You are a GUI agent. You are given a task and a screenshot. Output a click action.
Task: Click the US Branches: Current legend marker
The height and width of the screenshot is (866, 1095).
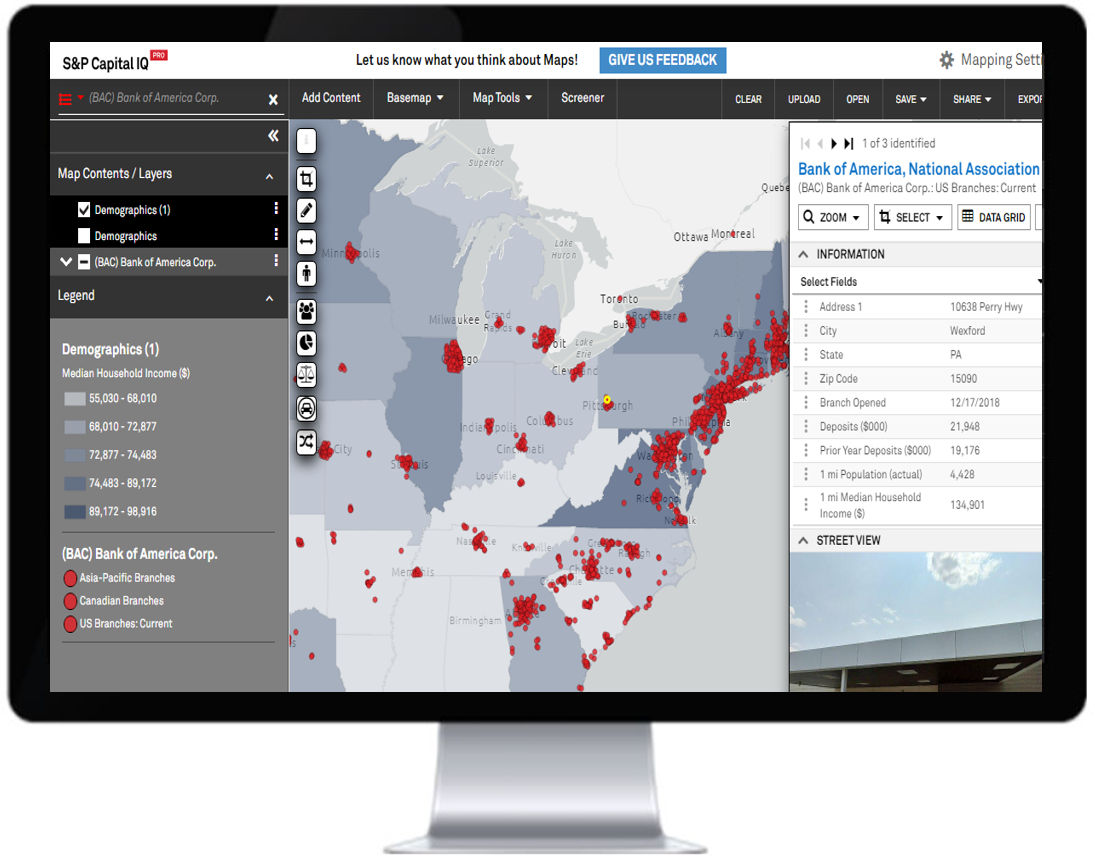70,624
